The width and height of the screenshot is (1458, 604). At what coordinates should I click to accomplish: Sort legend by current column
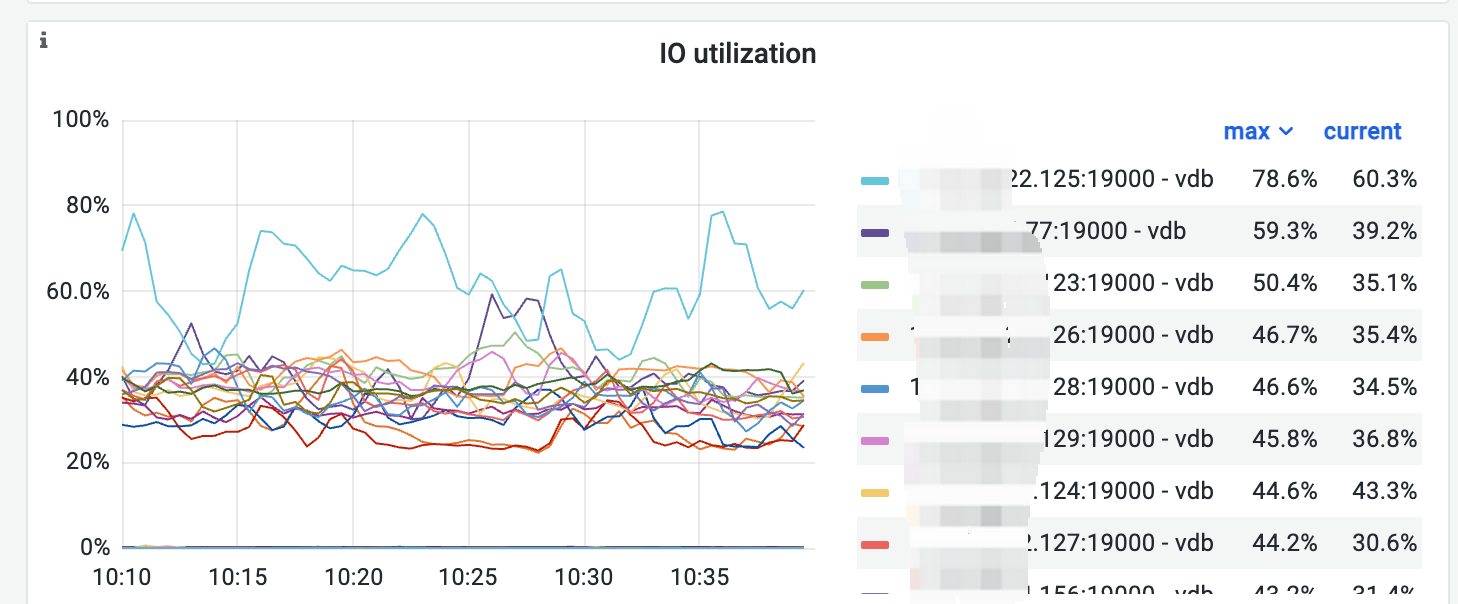pyautogui.click(x=1362, y=131)
